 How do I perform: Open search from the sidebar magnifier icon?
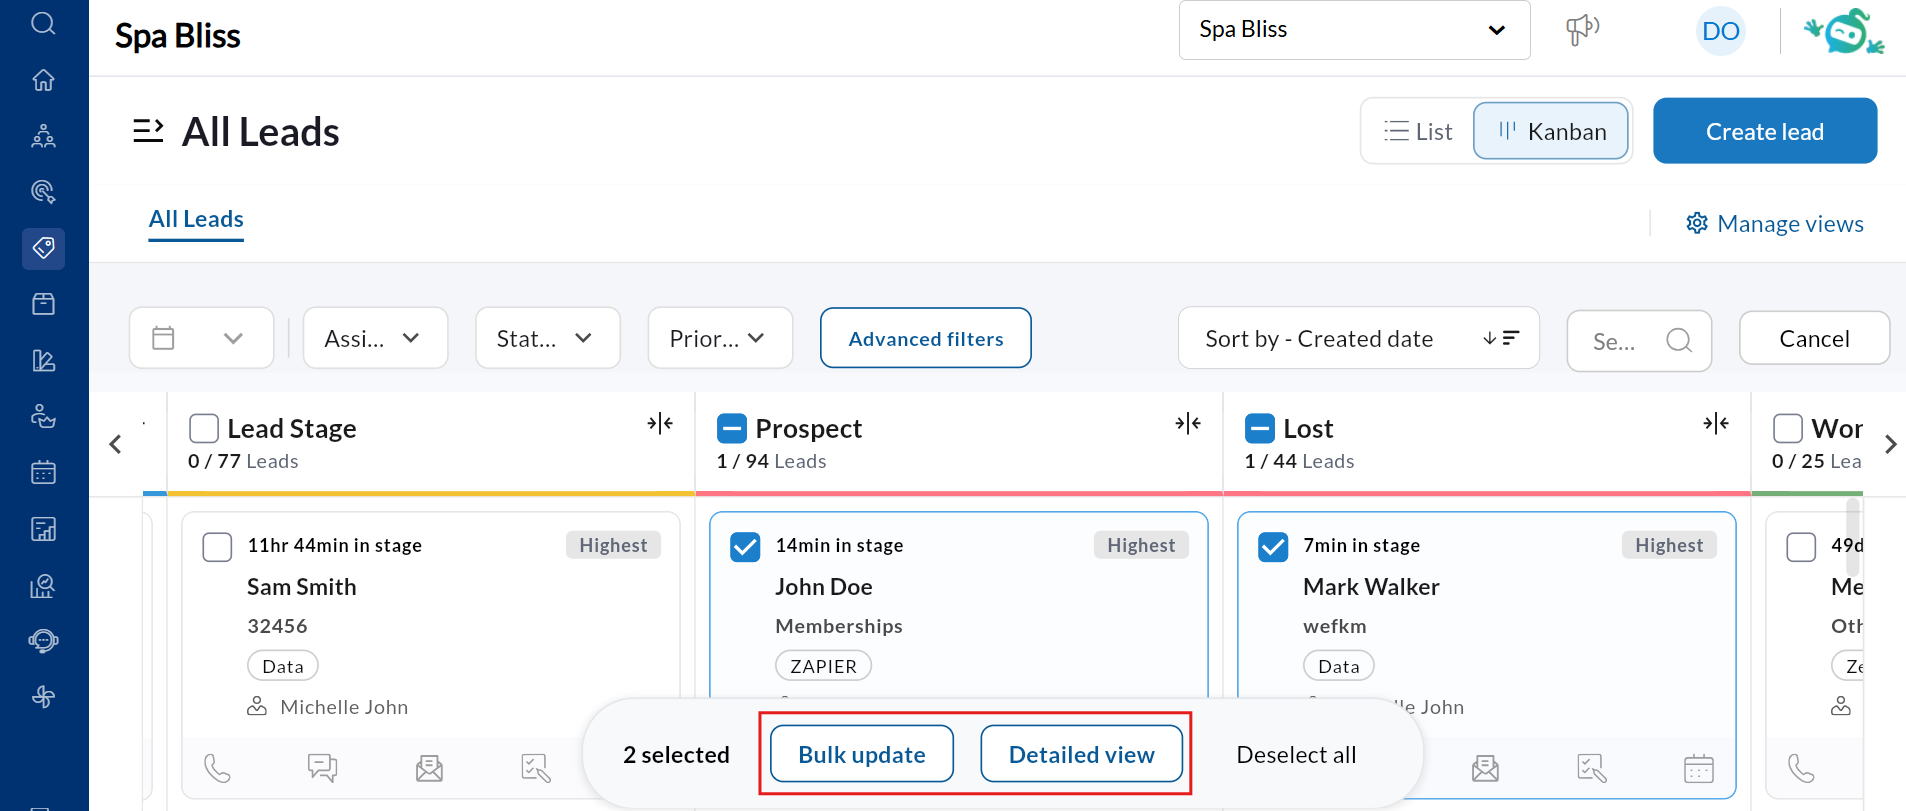(x=43, y=22)
